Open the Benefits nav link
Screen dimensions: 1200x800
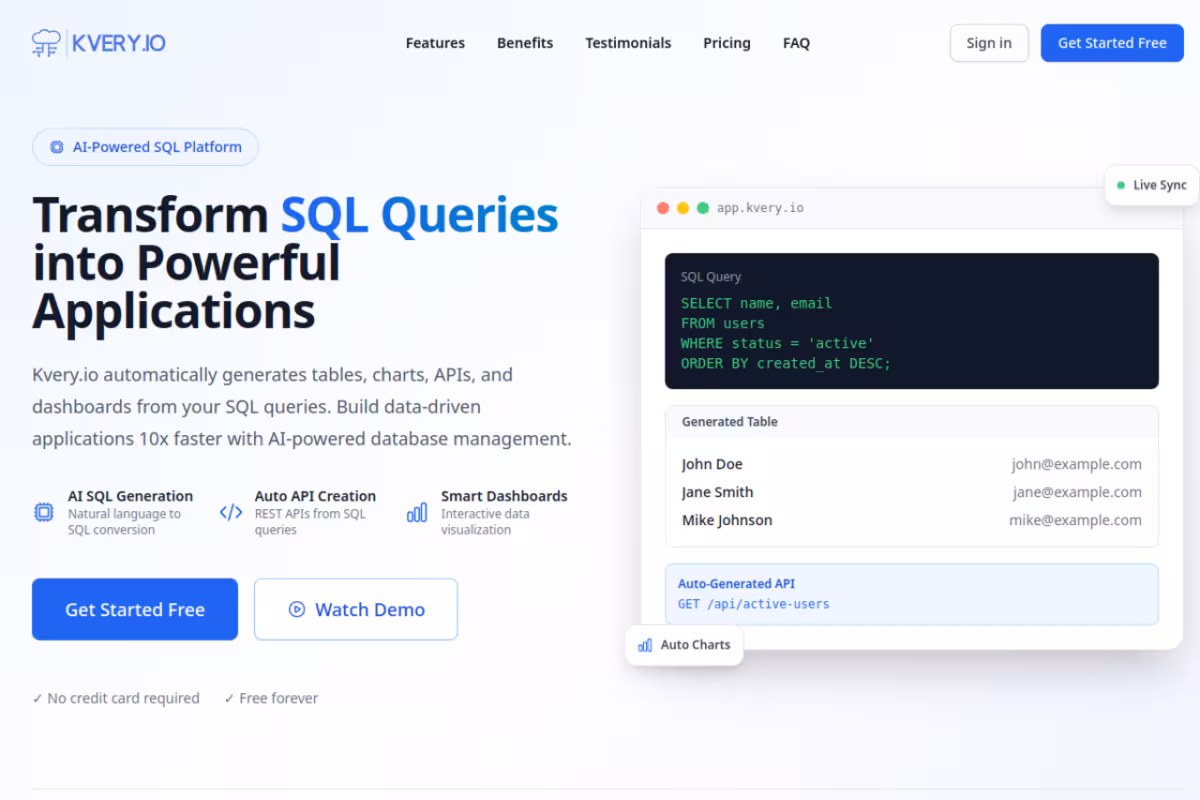(x=525, y=43)
